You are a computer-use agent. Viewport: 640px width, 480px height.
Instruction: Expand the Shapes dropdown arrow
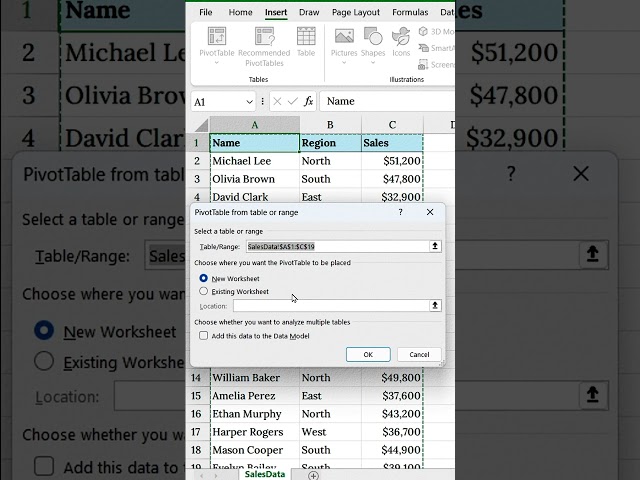tap(373, 62)
